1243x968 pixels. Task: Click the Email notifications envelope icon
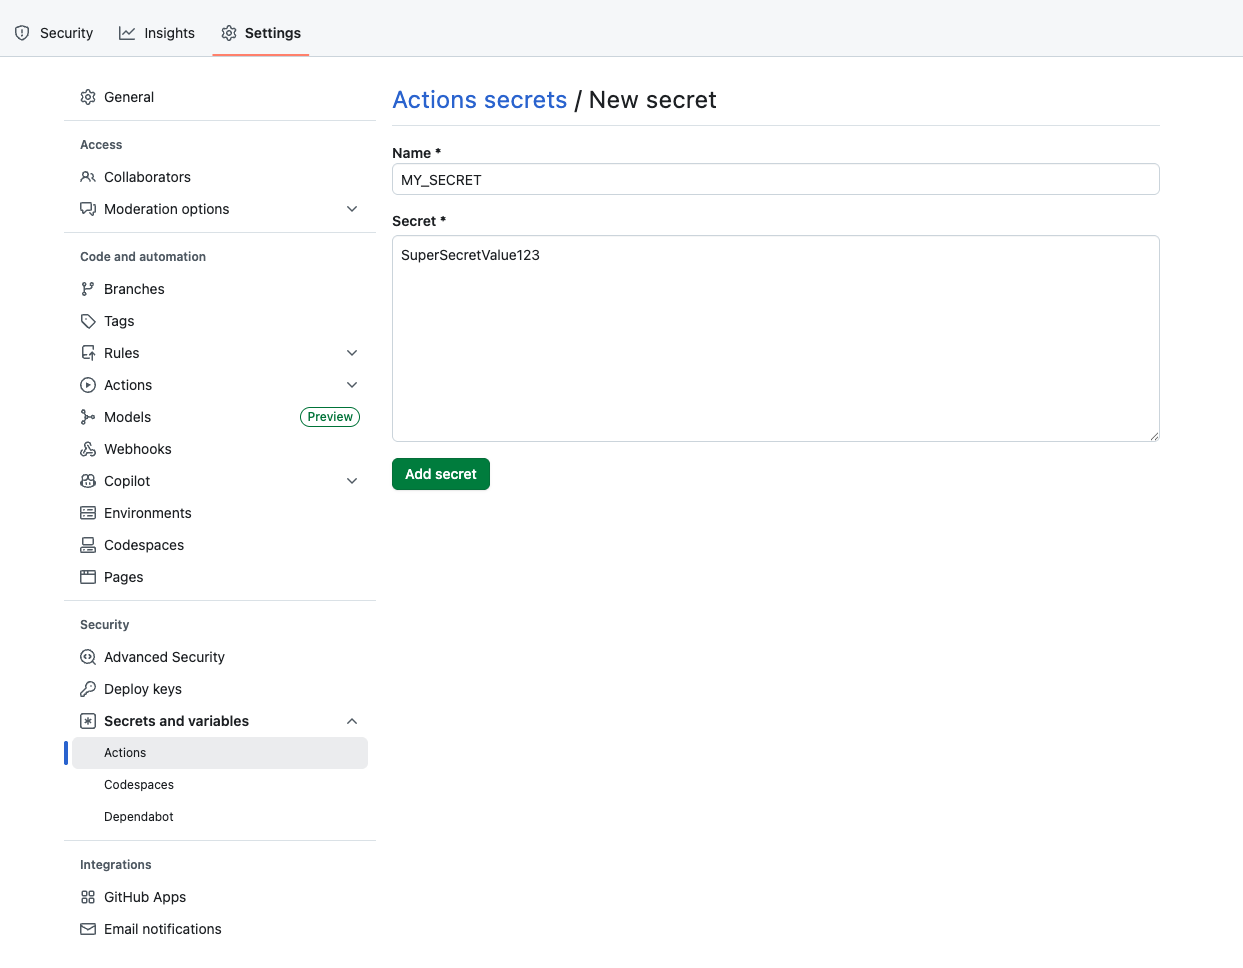[88, 929]
